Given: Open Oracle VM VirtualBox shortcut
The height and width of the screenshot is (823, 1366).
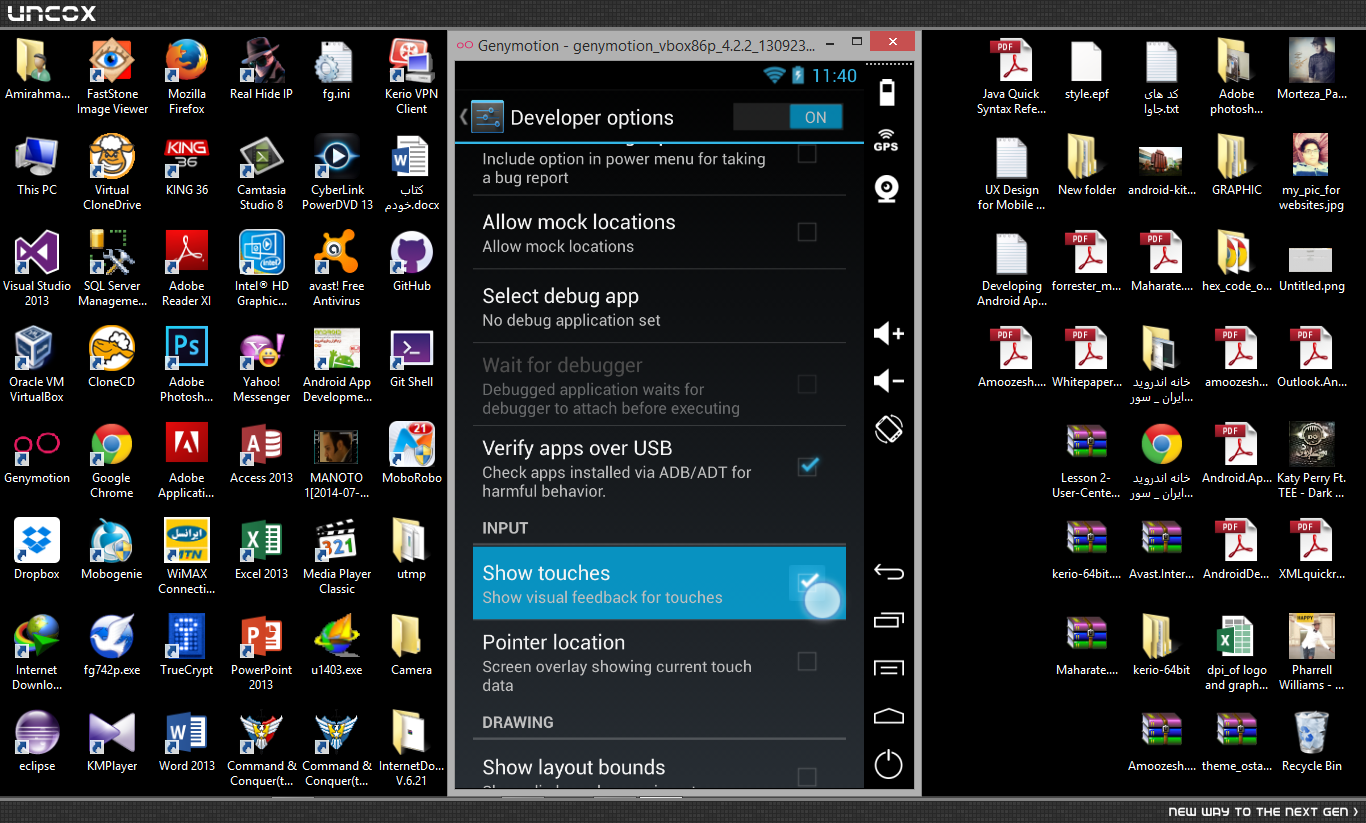Looking at the screenshot, I should pos(37,350).
